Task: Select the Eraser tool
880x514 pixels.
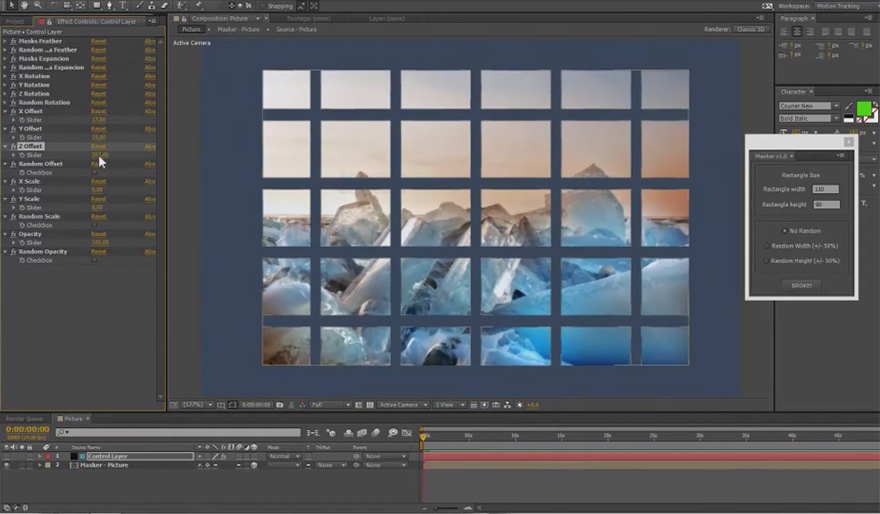Action: pos(164,5)
